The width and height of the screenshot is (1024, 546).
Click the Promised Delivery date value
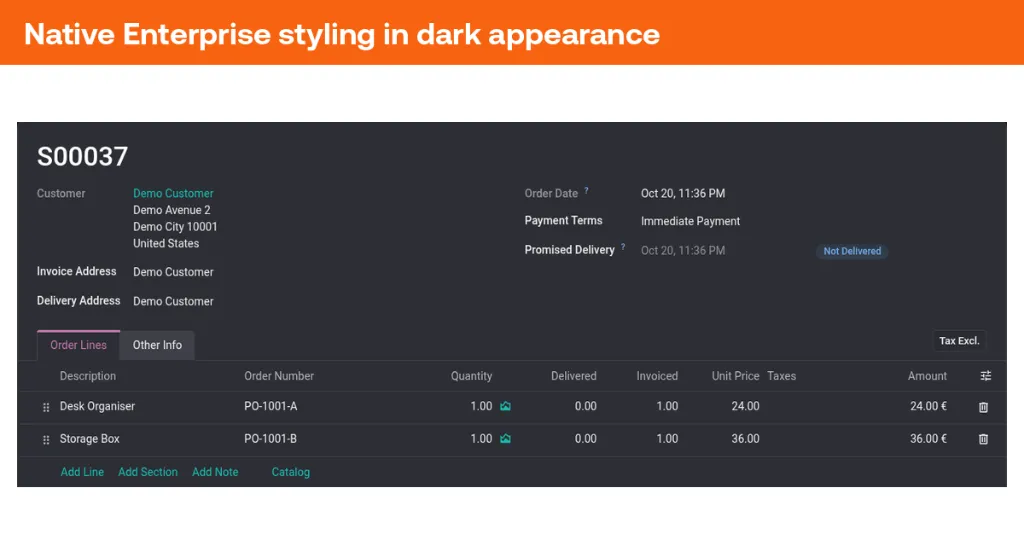click(x=682, y=251)
